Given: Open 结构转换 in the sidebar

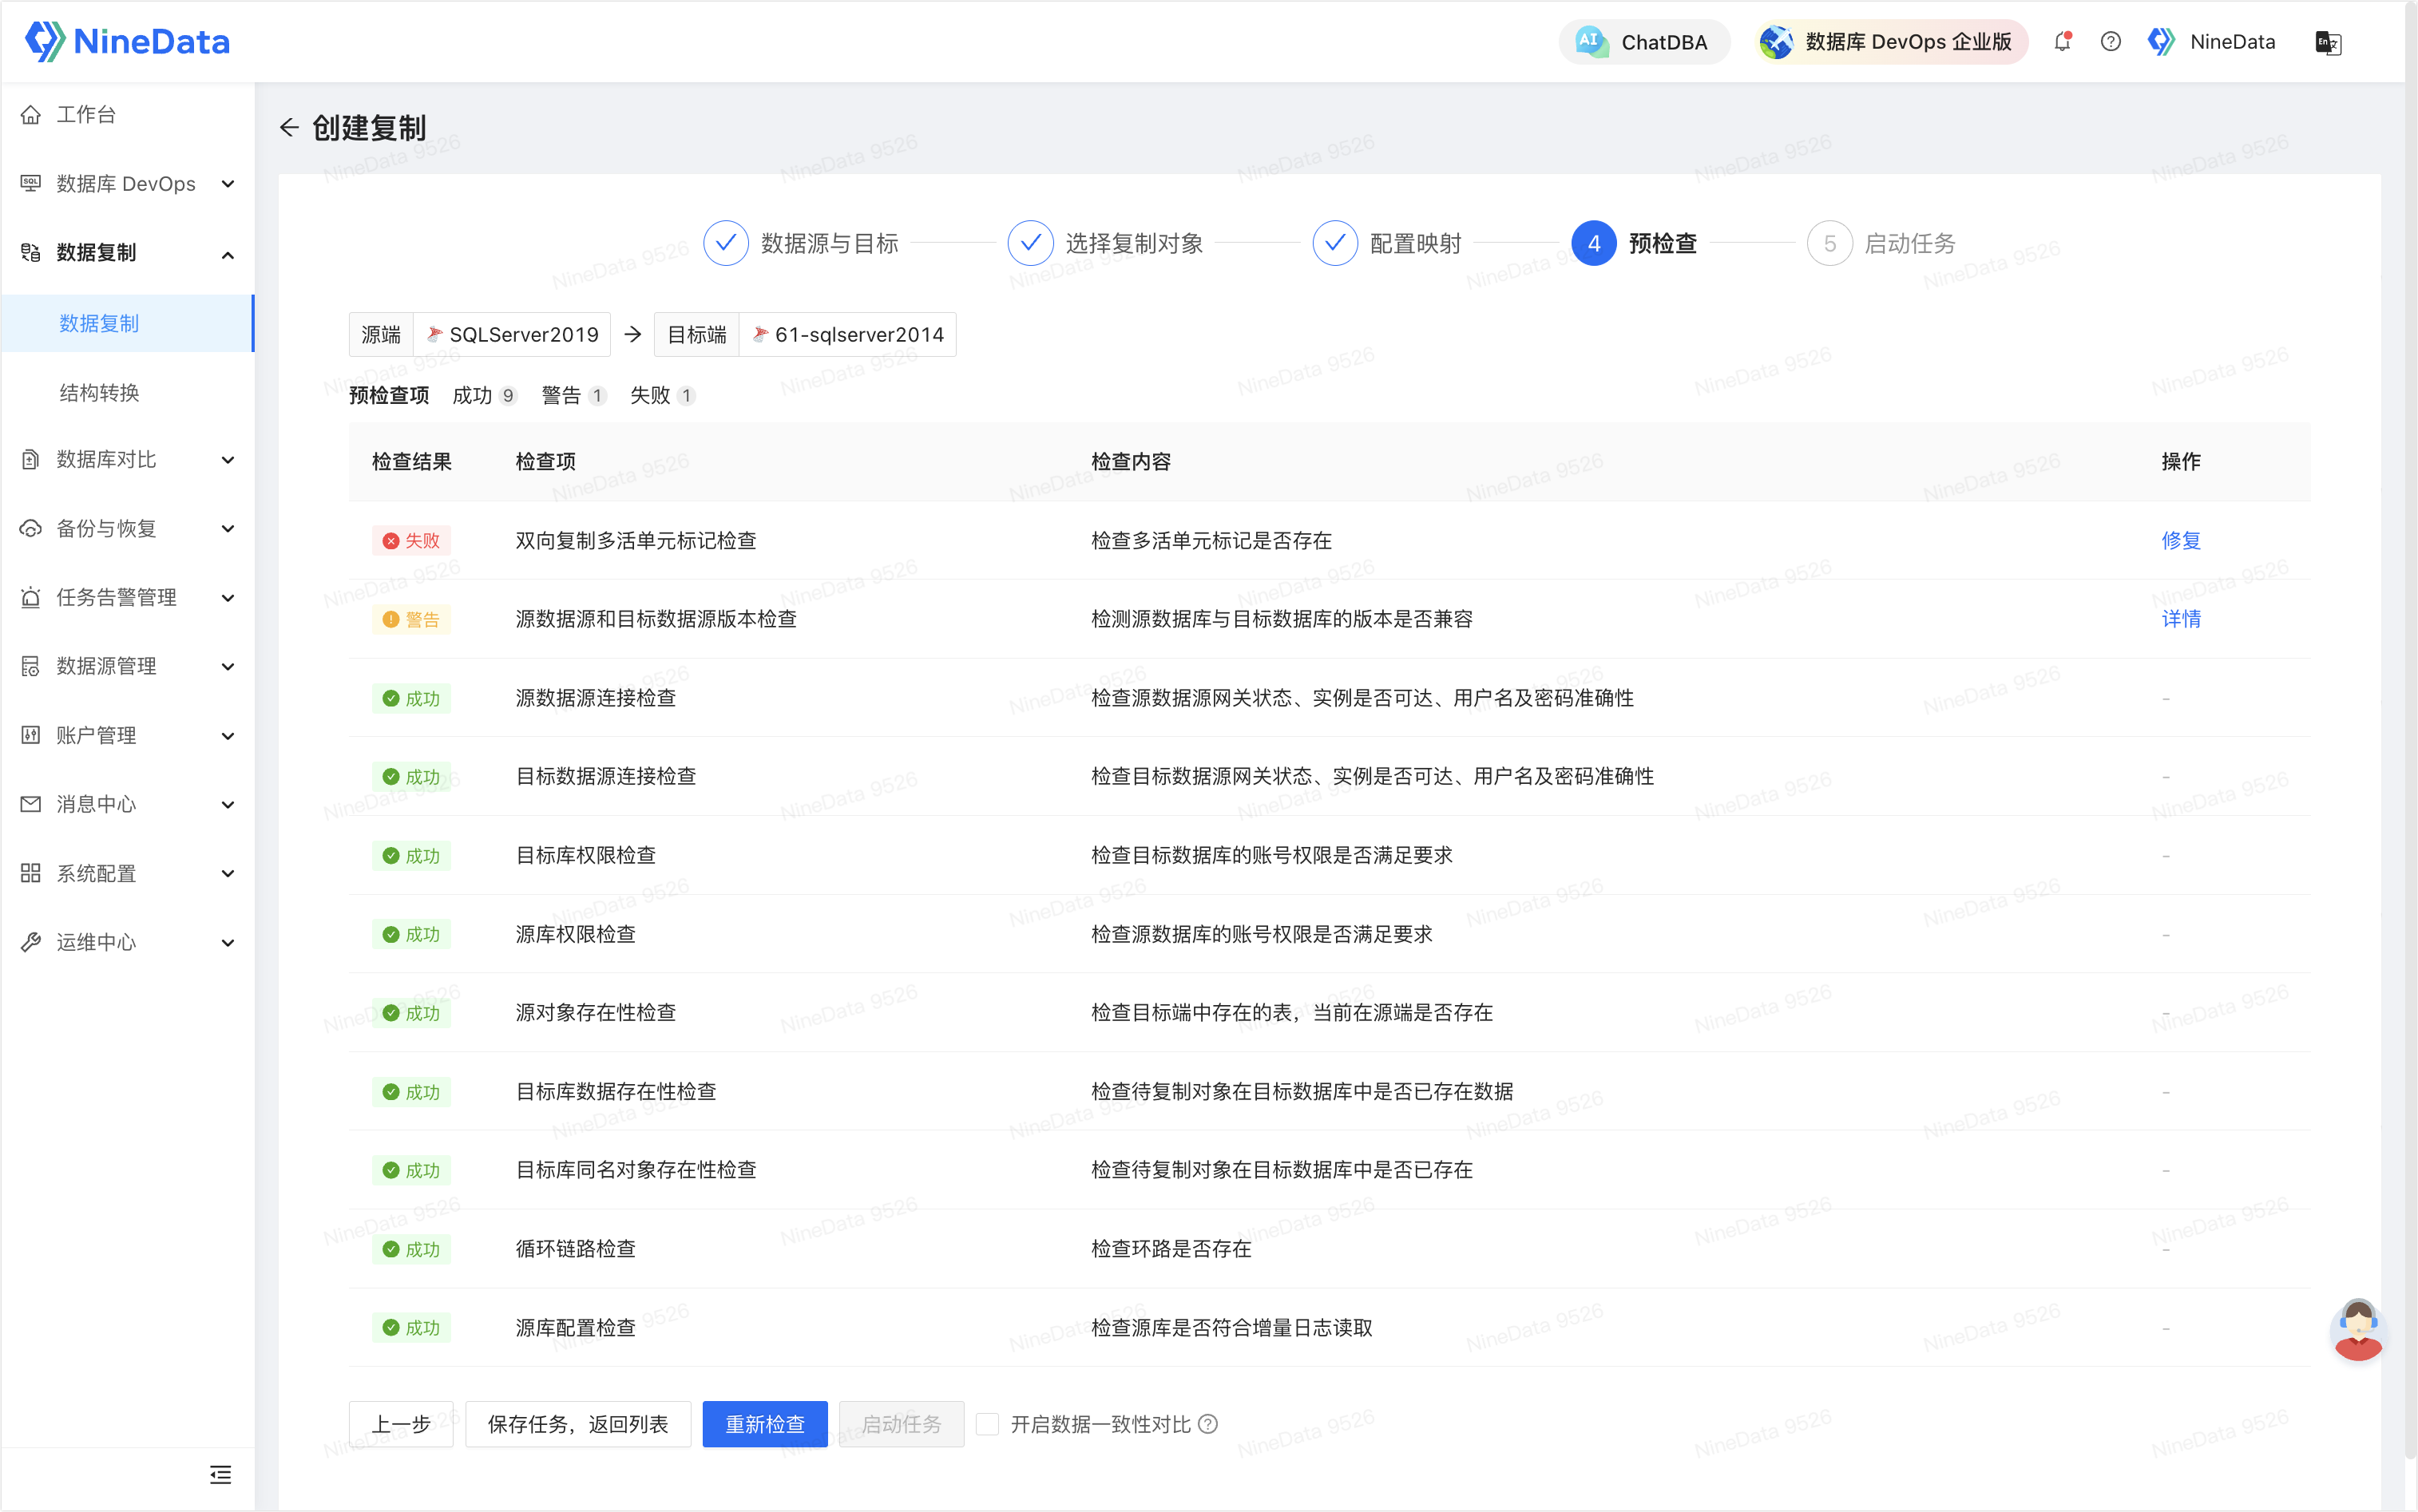Looking at the screenshot, I should tap(99, 392).
